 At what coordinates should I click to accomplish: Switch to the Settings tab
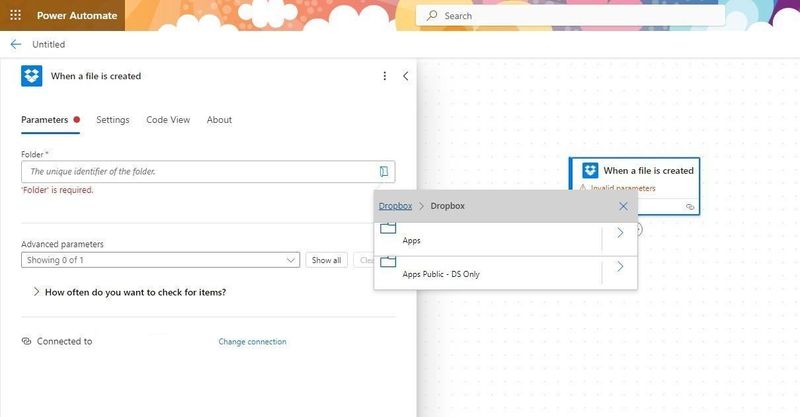coord(113,120)
